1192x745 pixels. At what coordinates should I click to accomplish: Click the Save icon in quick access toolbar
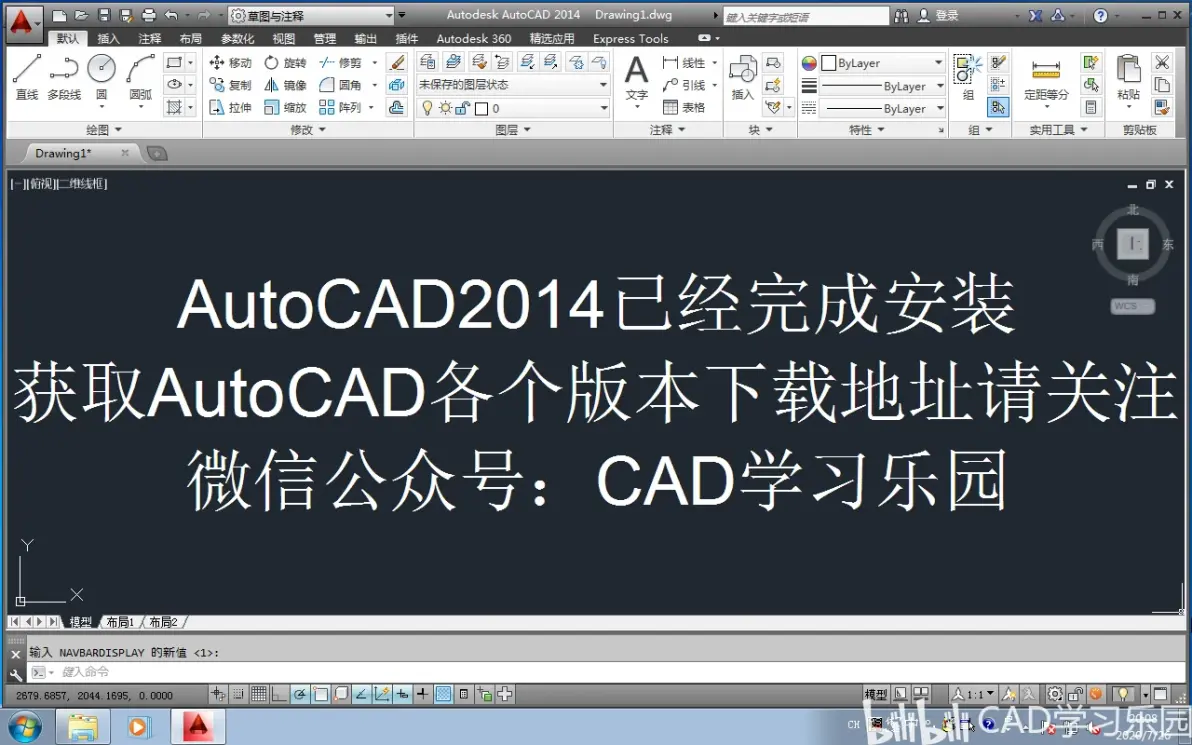[x=104, y=15]
